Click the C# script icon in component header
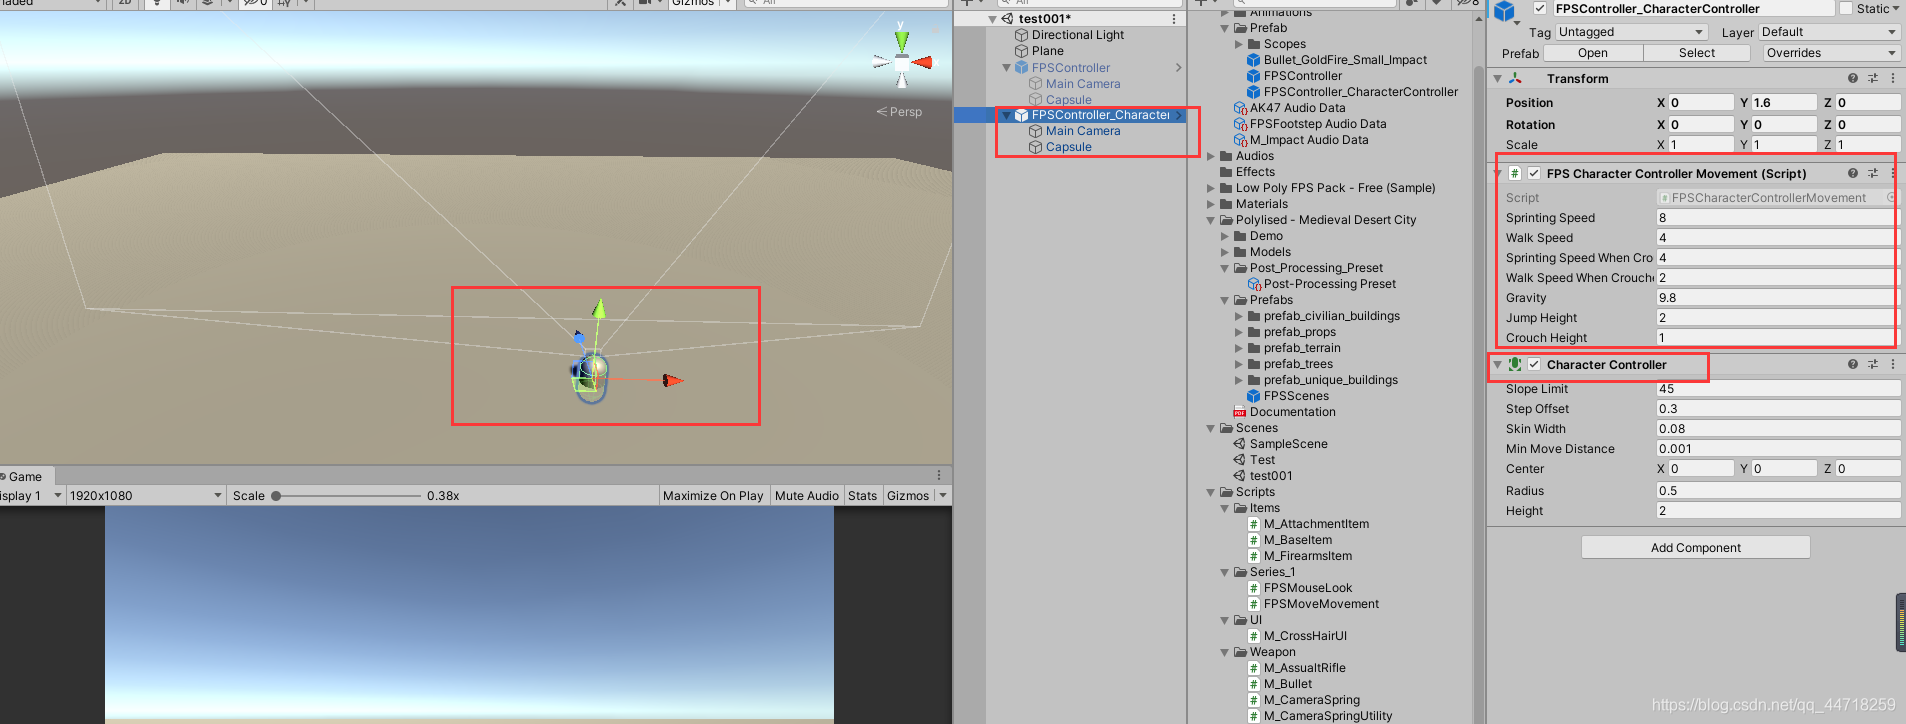The width and height of the screenshot is (1906, 724). [1515, 173]
